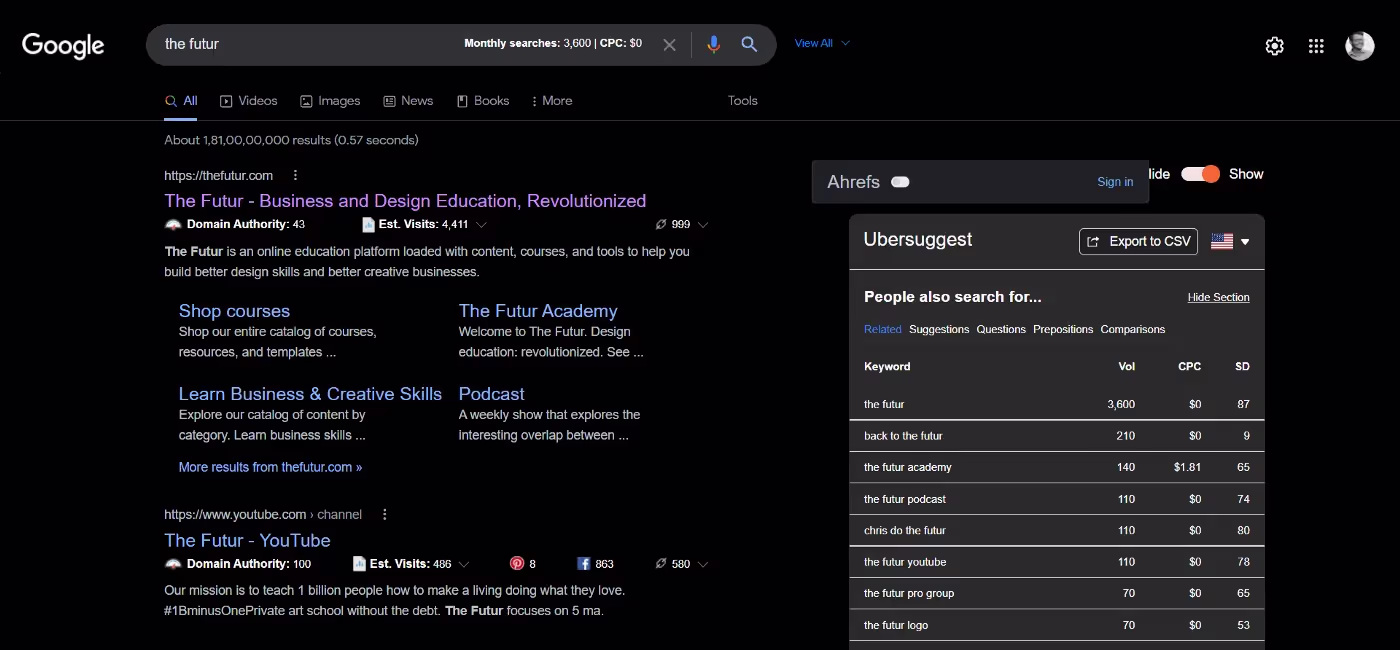Open More results from thefutur.com
Screen dimensions: 1400x650
click(270, 467)
